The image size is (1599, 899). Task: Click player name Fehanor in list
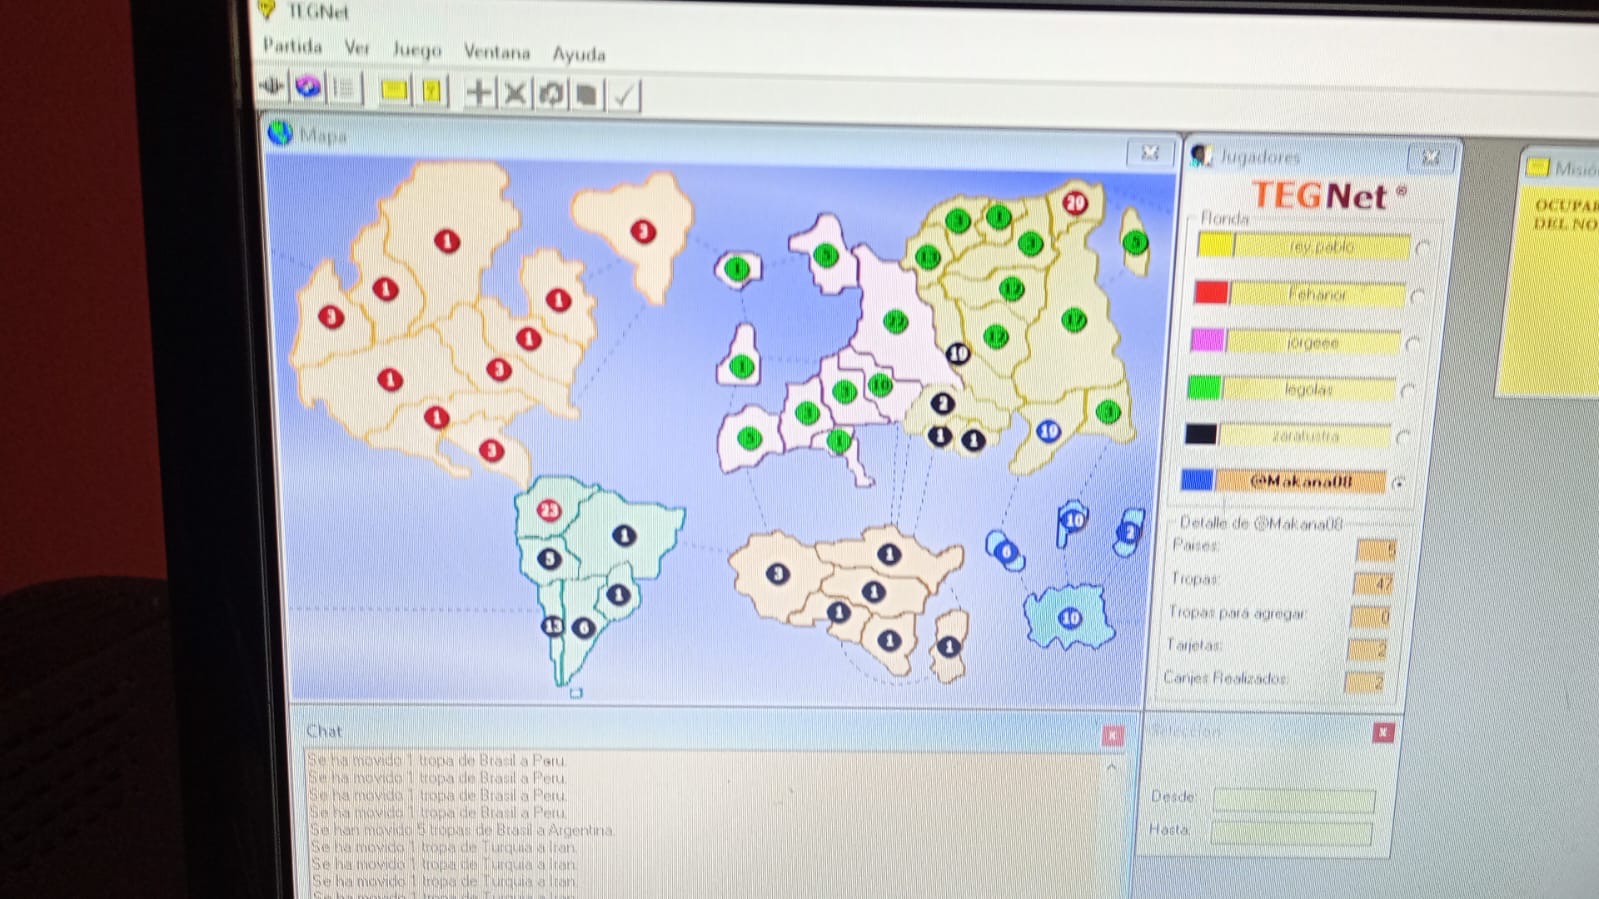(1317, 295)
